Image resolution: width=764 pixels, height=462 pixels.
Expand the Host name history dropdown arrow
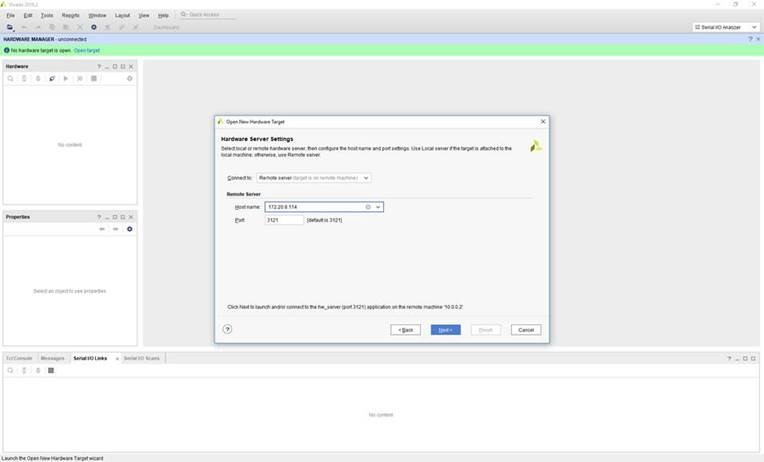tap(378, 207)
